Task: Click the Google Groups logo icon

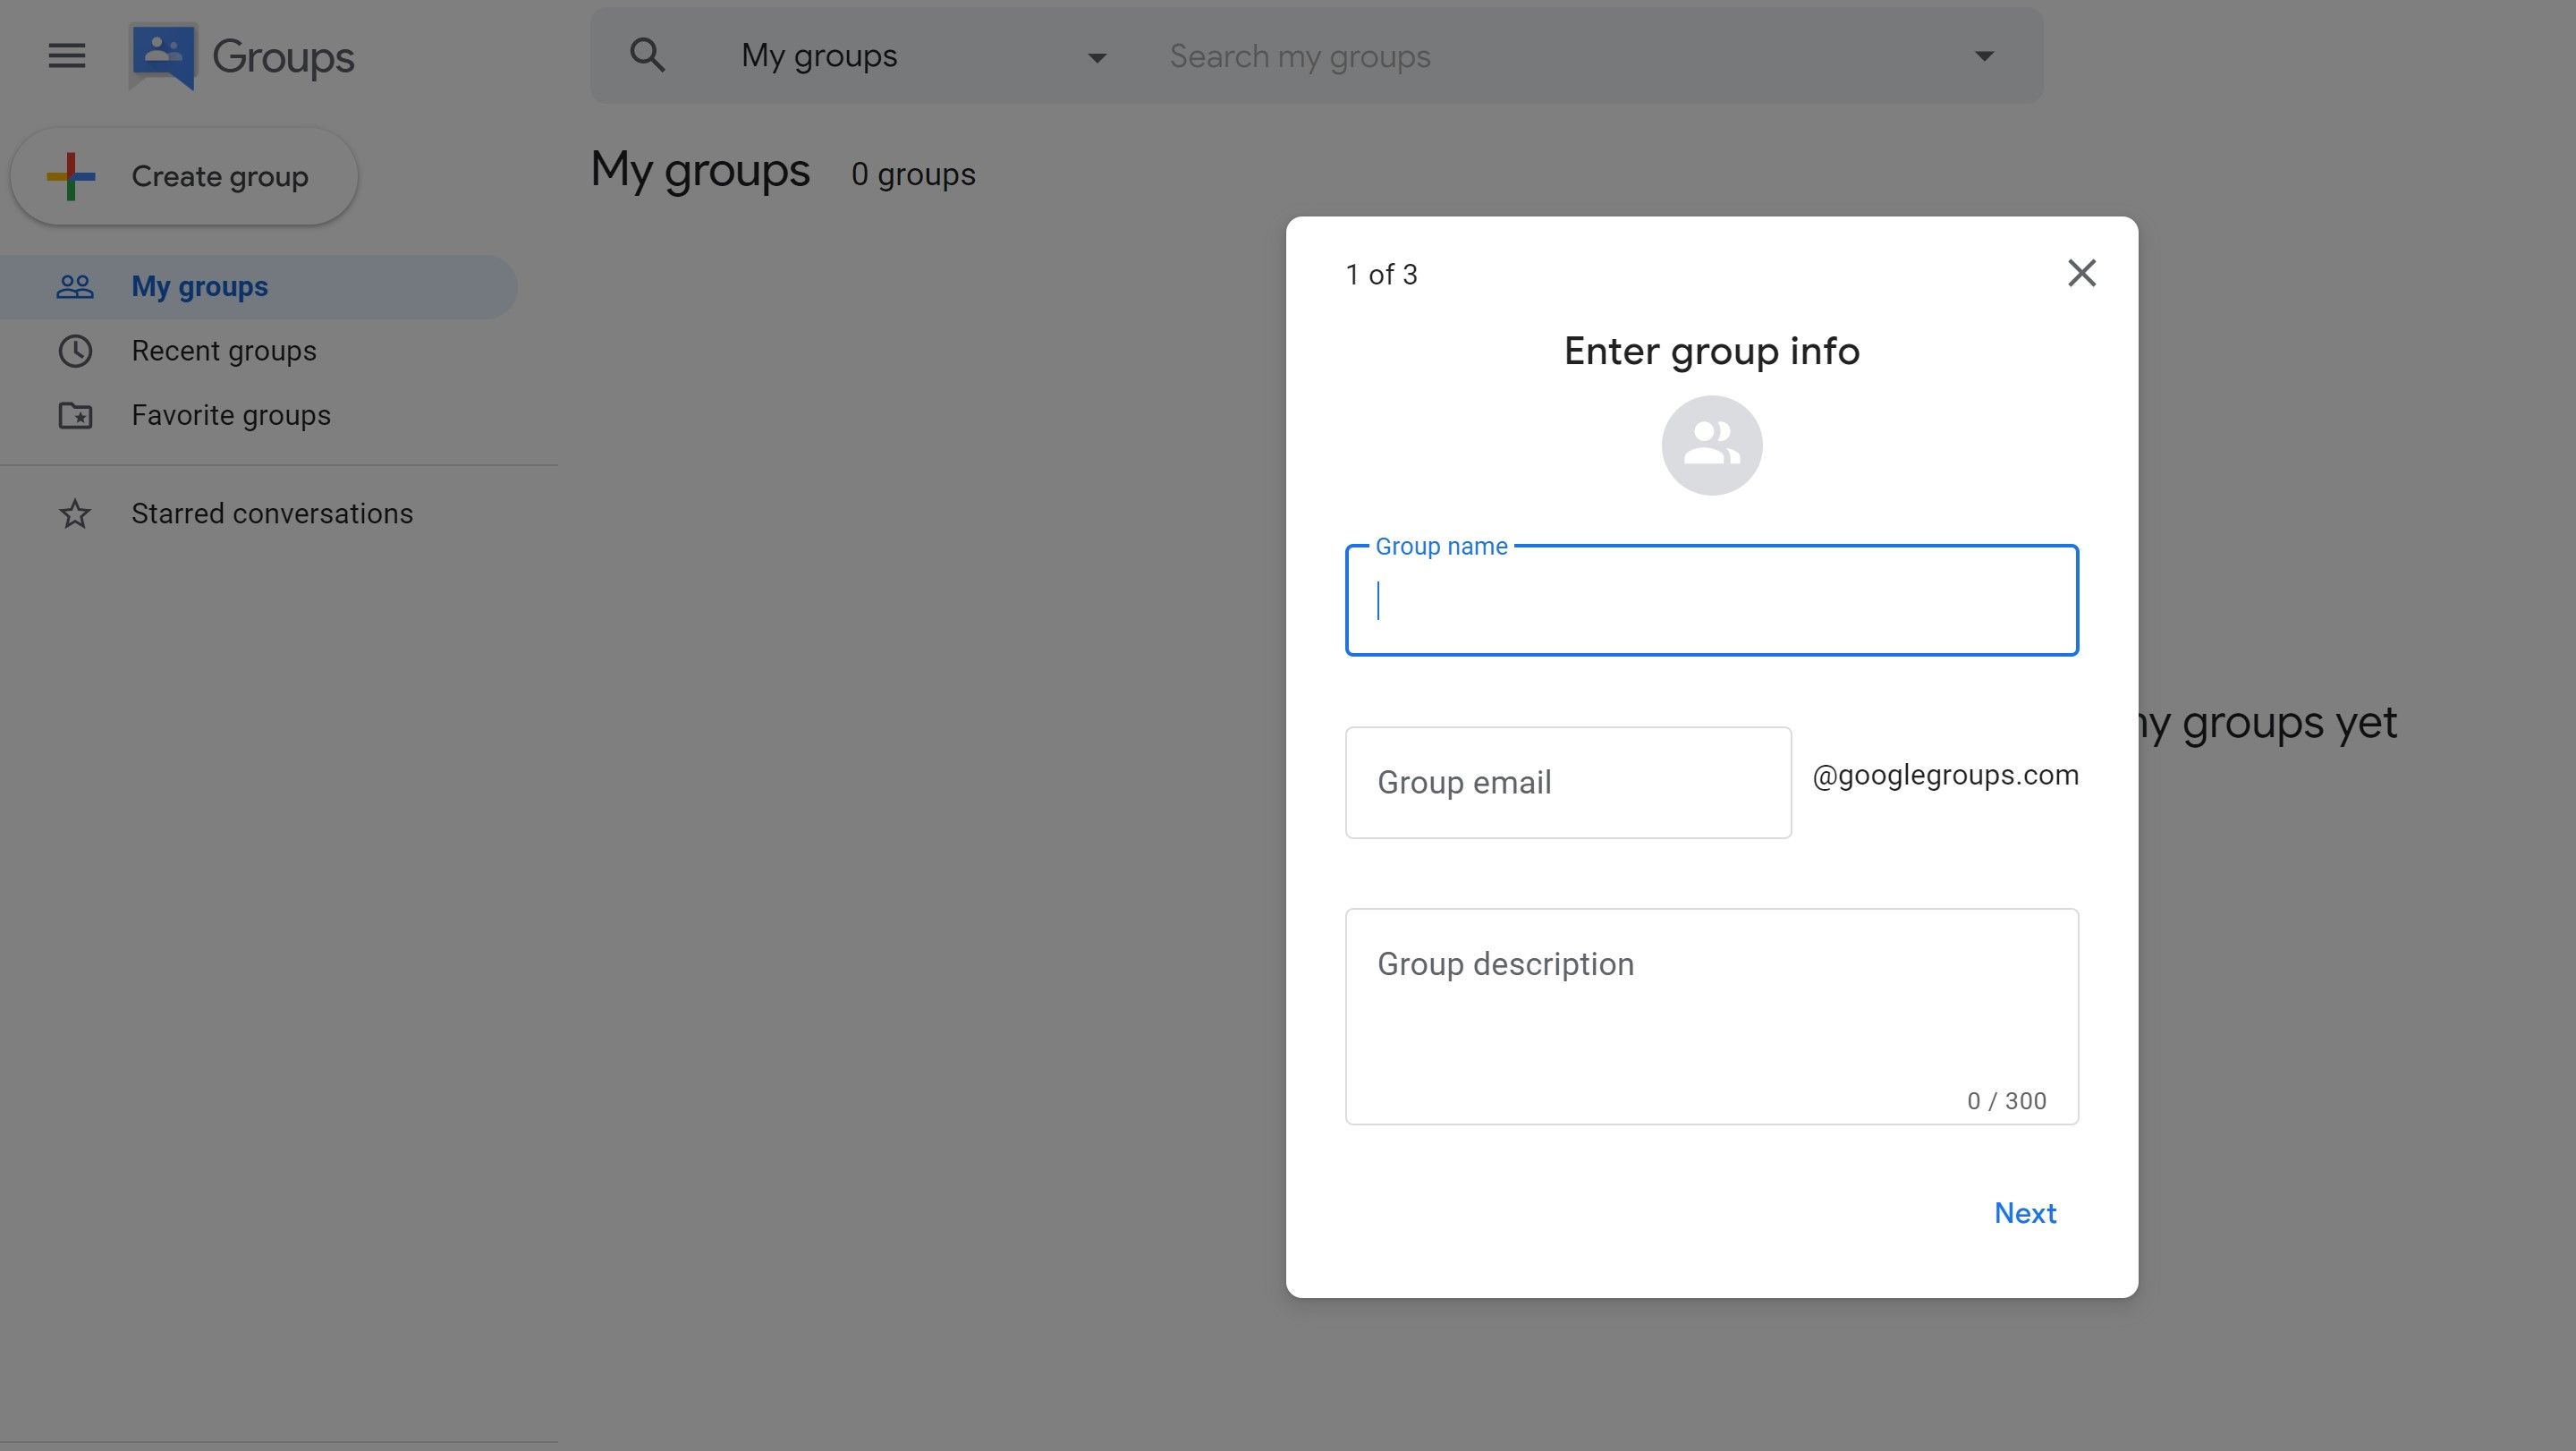Action: tap(161, 55)
